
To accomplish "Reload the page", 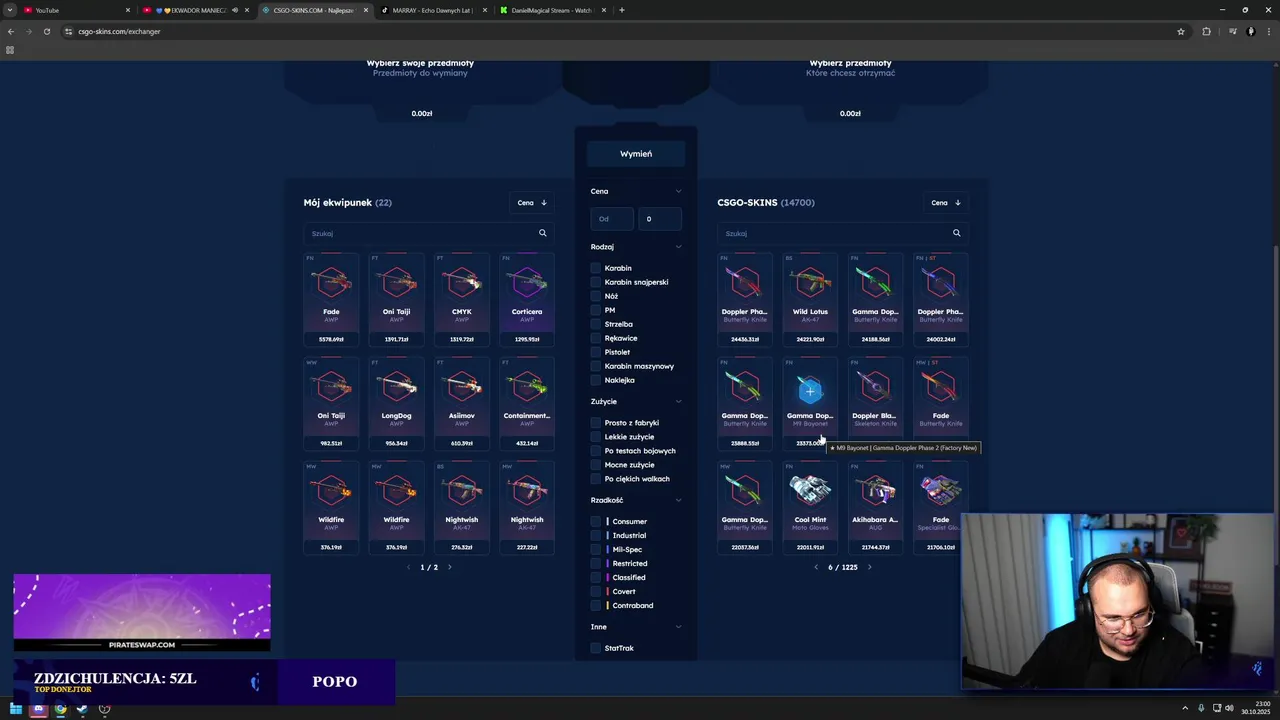I will 47,31.
